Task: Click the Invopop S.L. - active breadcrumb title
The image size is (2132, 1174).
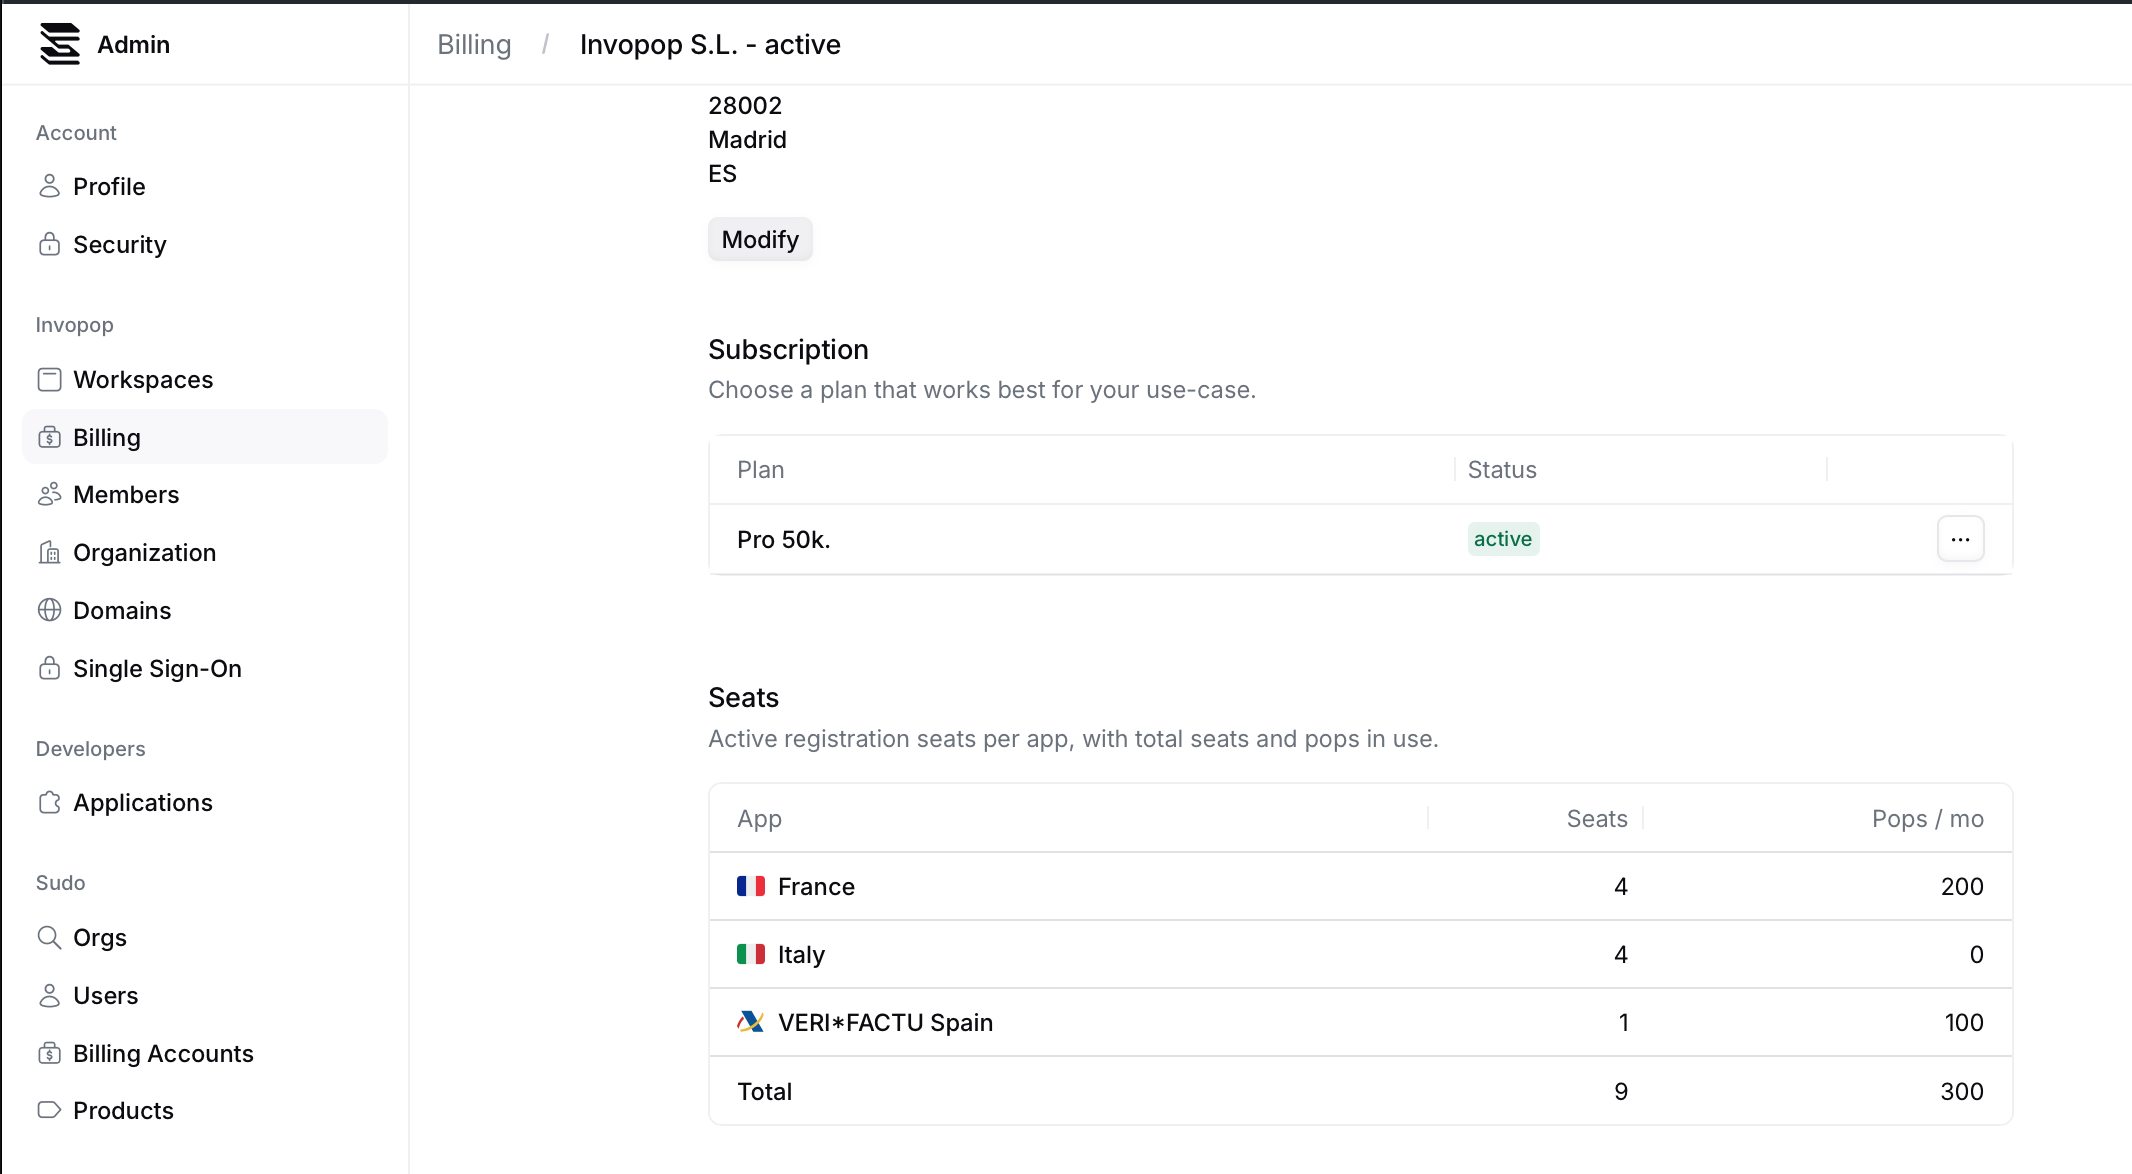Action: (x=710, y=44)
